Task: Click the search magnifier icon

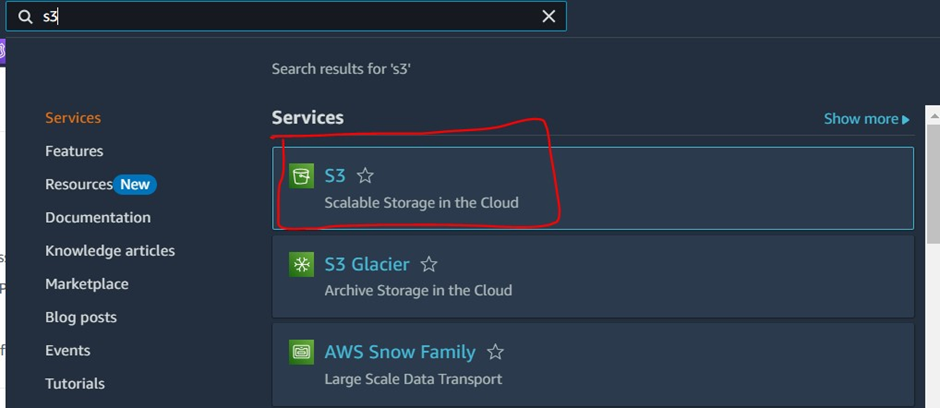Action: pos(26,16)
